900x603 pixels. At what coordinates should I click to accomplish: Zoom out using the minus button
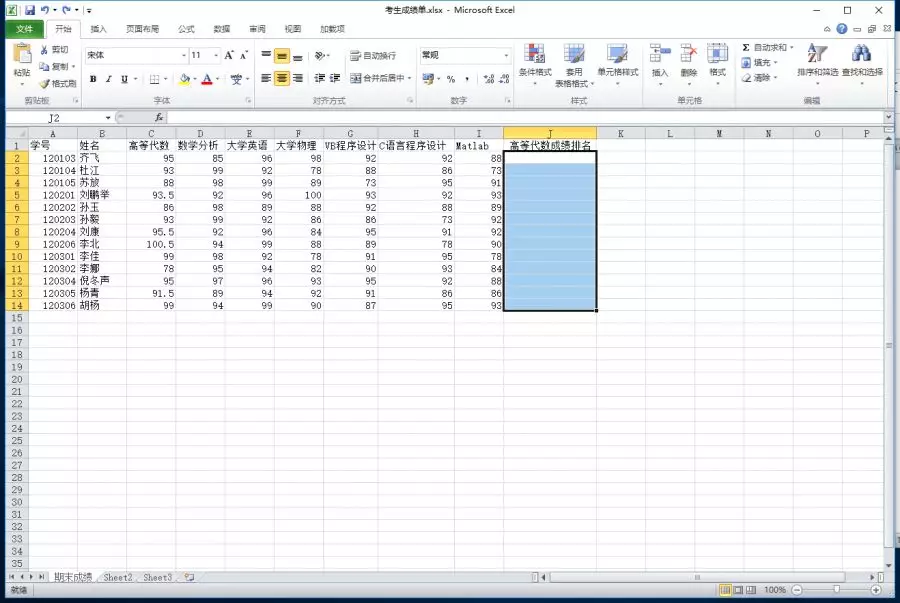797,590
